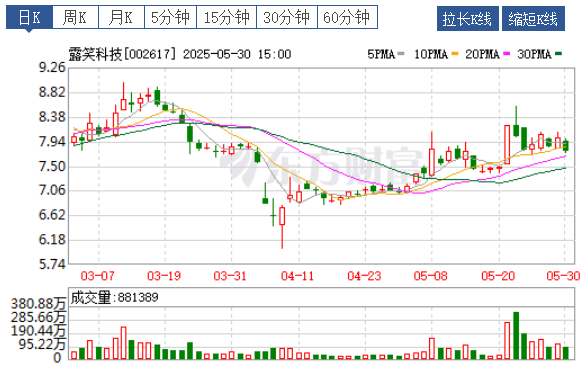Click the 5PMA gray legend swatch
This screenshot has width=582, height=367.
point(401,54)
